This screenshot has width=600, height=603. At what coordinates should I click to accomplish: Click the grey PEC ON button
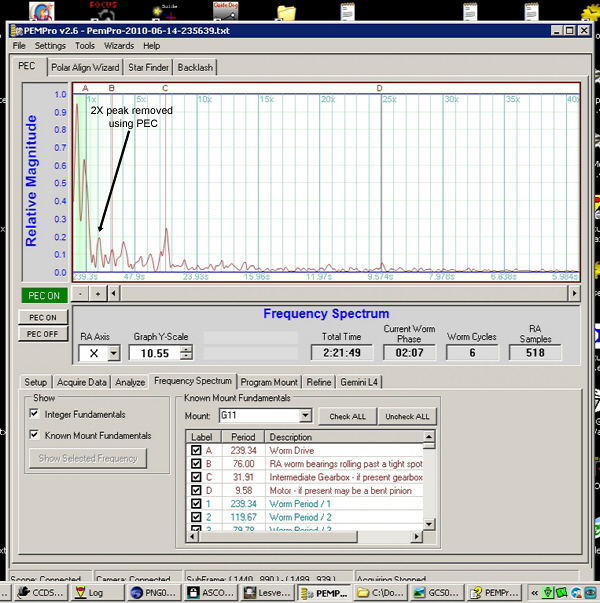(x=43, y=317)
